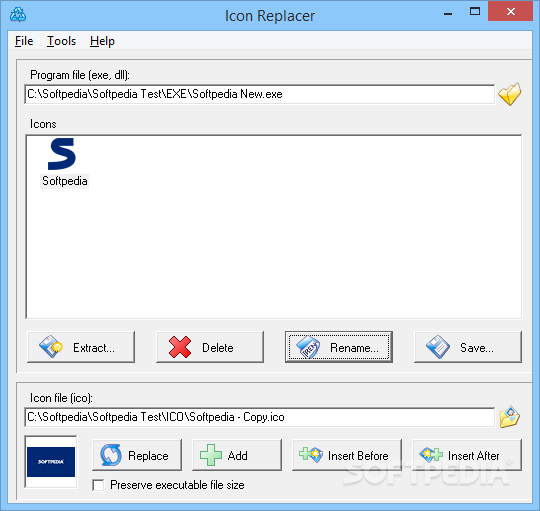Click the Softpedia label under the S icon
This screenshot has width=540, height=511.
tap(64, 181)
